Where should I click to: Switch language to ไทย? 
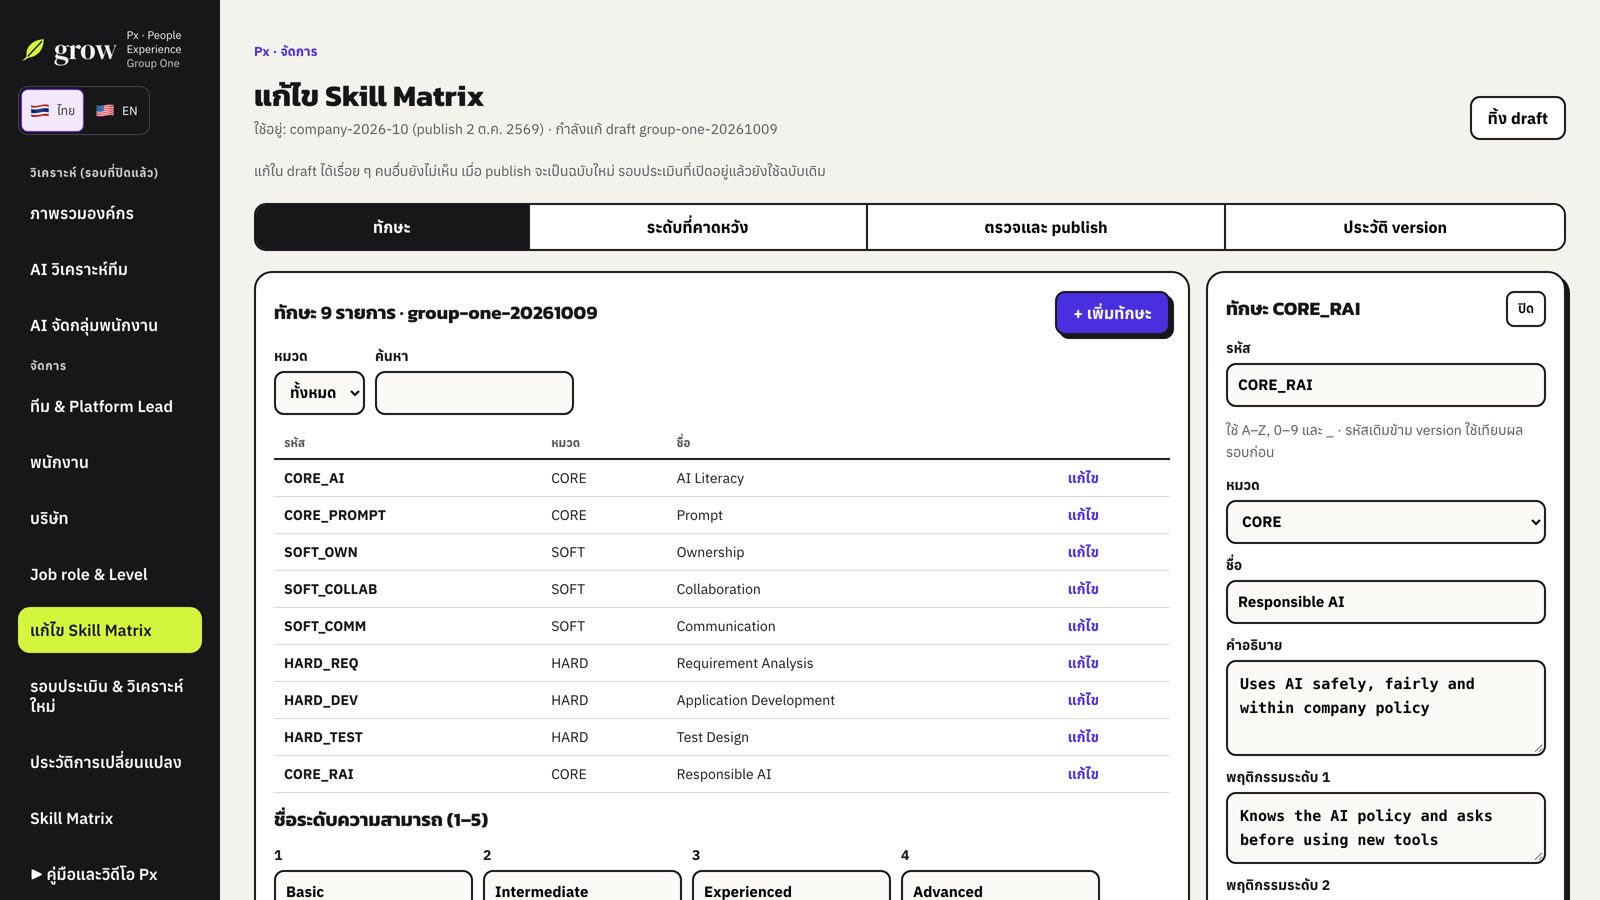click(x=52, y=111)
